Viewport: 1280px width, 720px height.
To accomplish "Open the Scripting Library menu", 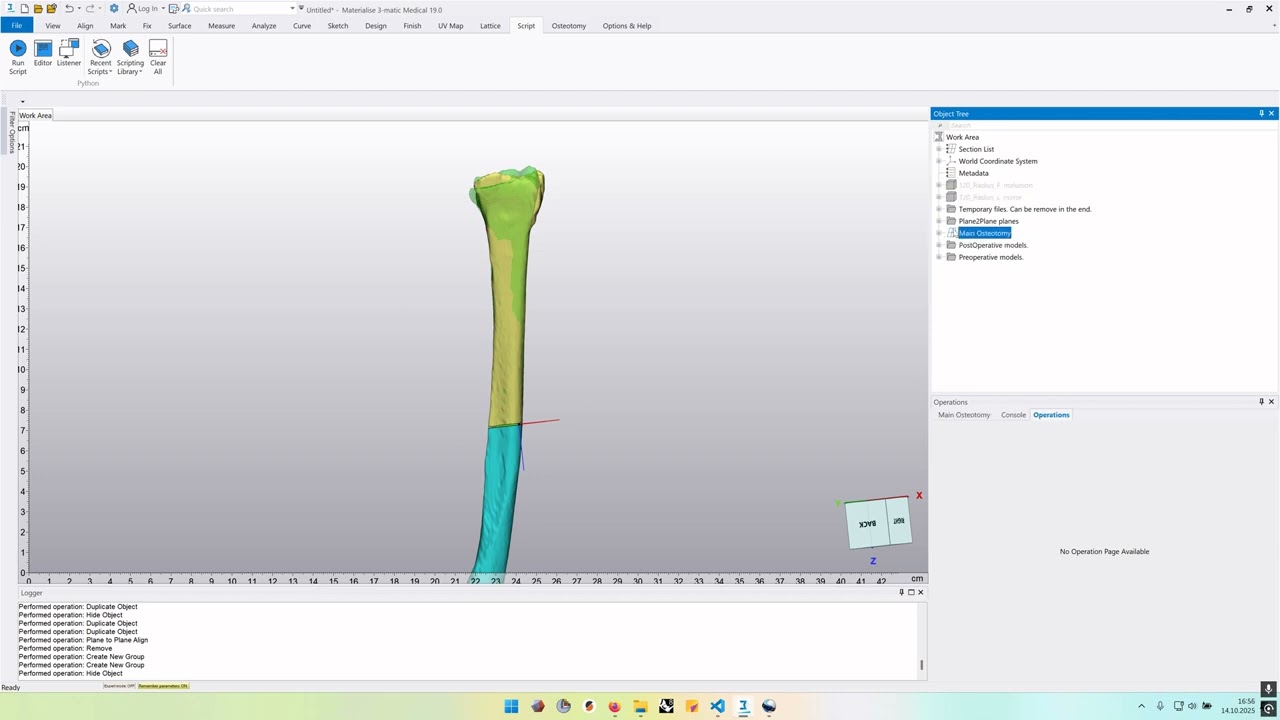I will click(130, 57).
